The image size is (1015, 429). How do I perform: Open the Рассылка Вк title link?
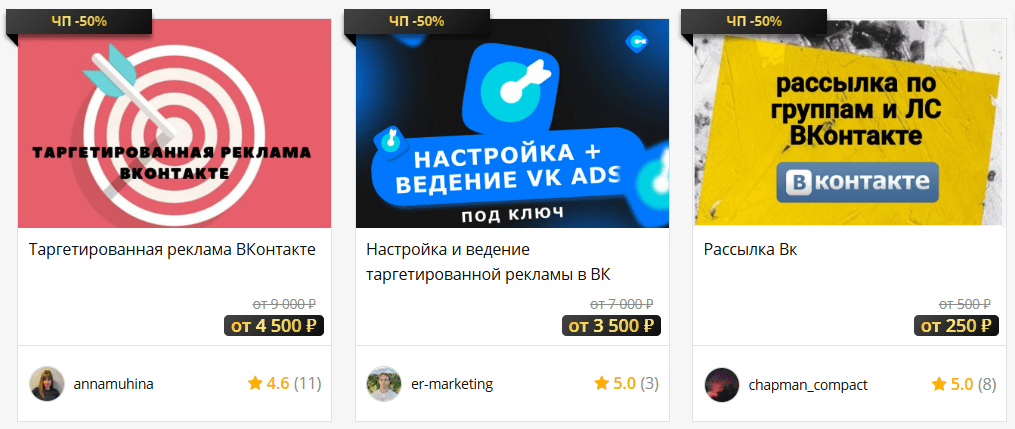point(750,250)
